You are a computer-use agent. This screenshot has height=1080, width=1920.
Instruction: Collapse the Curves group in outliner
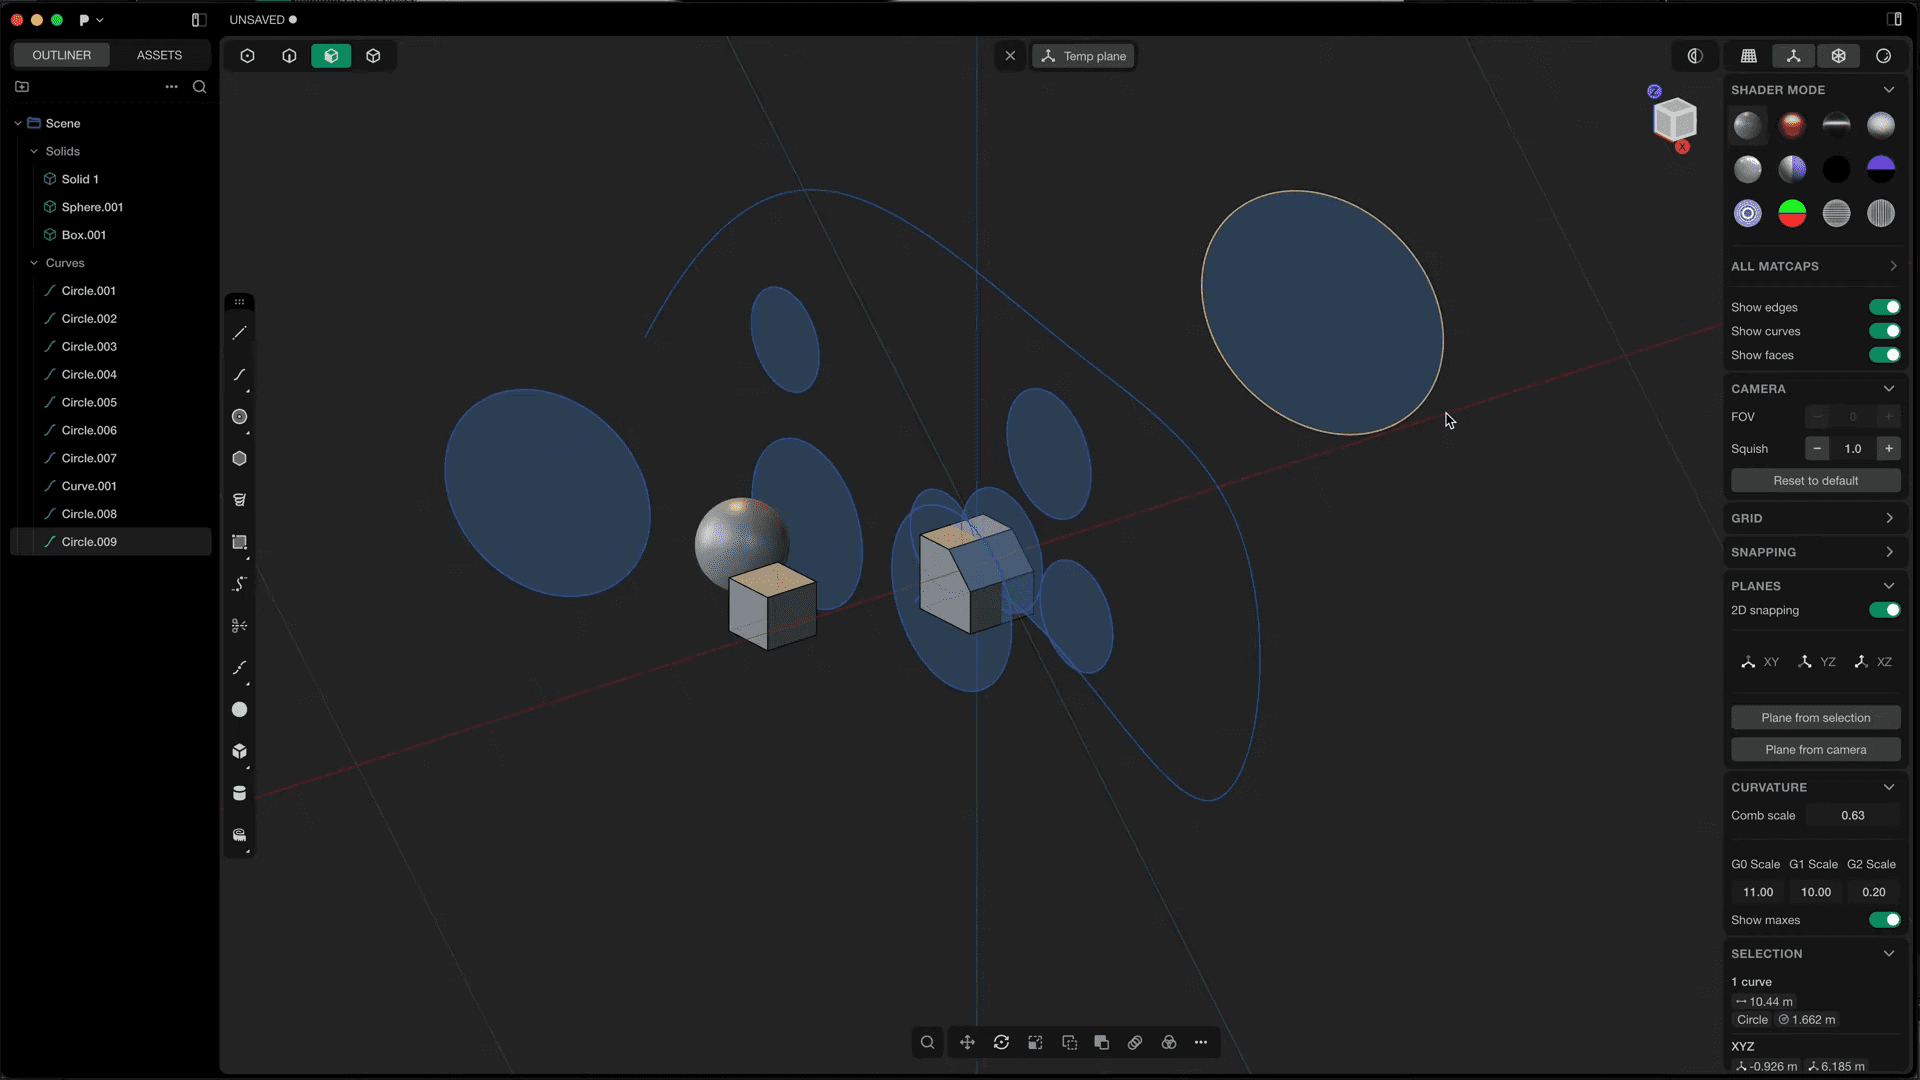(x=34, y=263)
